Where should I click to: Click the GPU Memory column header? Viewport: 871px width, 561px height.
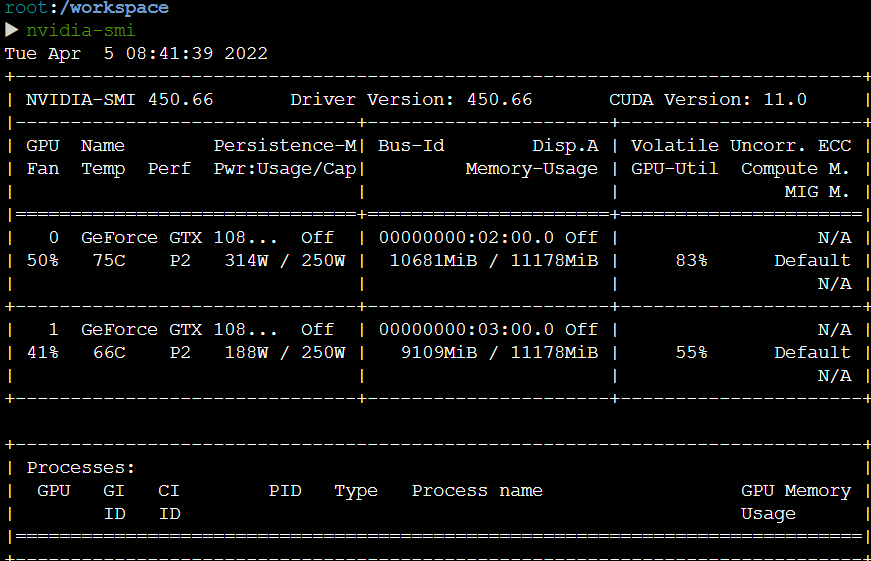795,491
